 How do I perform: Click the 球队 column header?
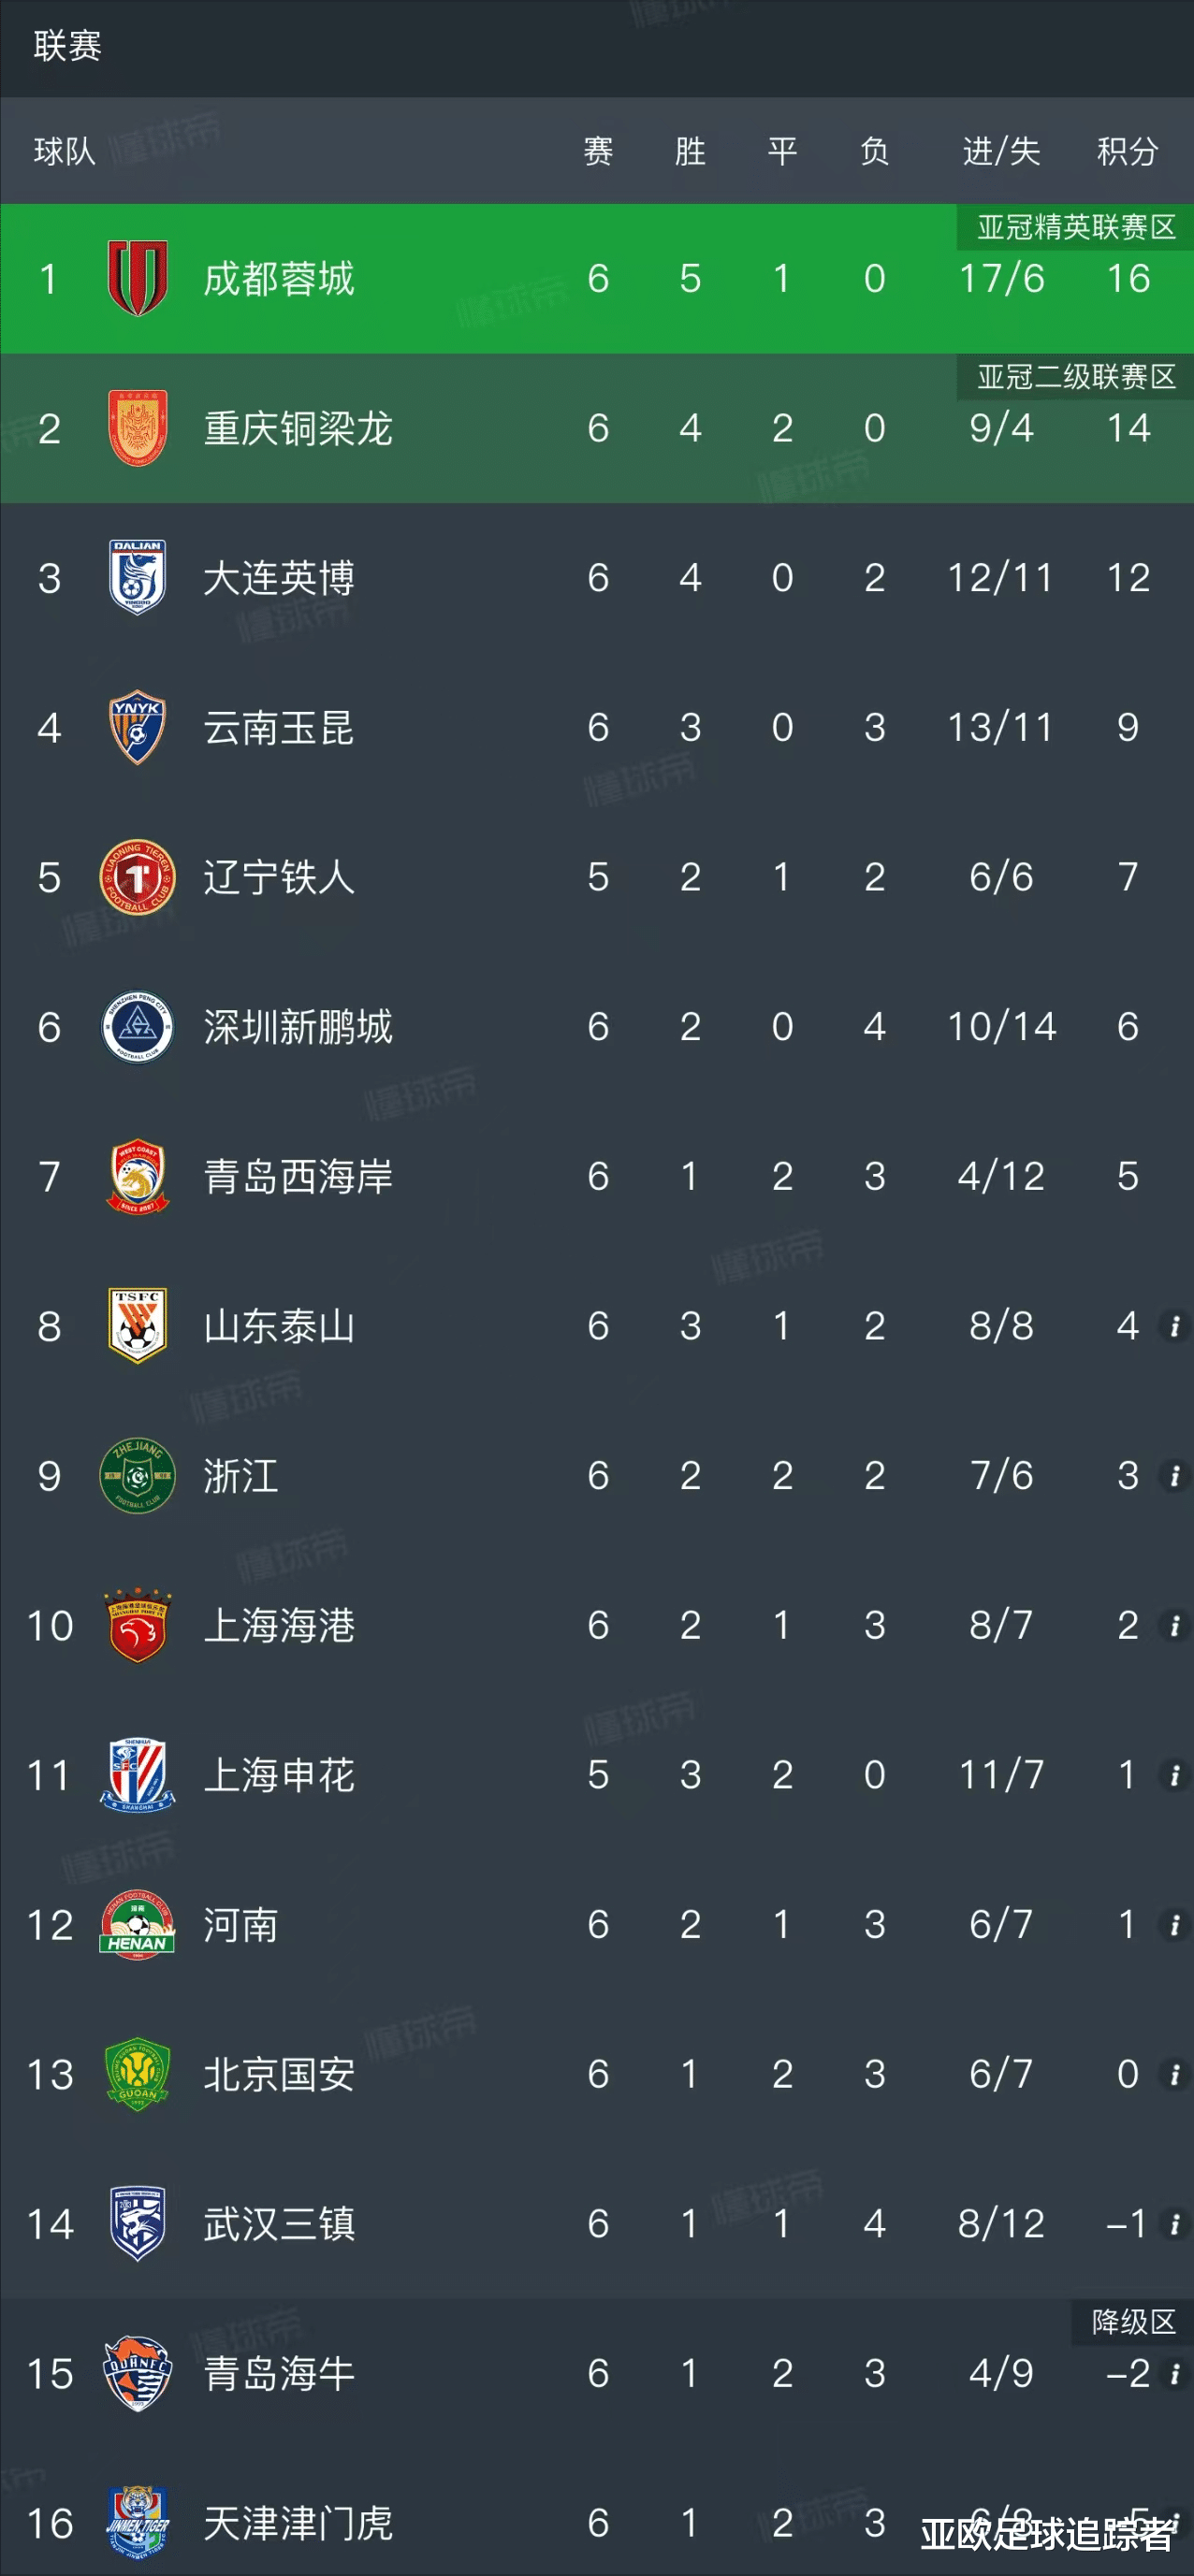pyautogui.click(x=64, y=151)
